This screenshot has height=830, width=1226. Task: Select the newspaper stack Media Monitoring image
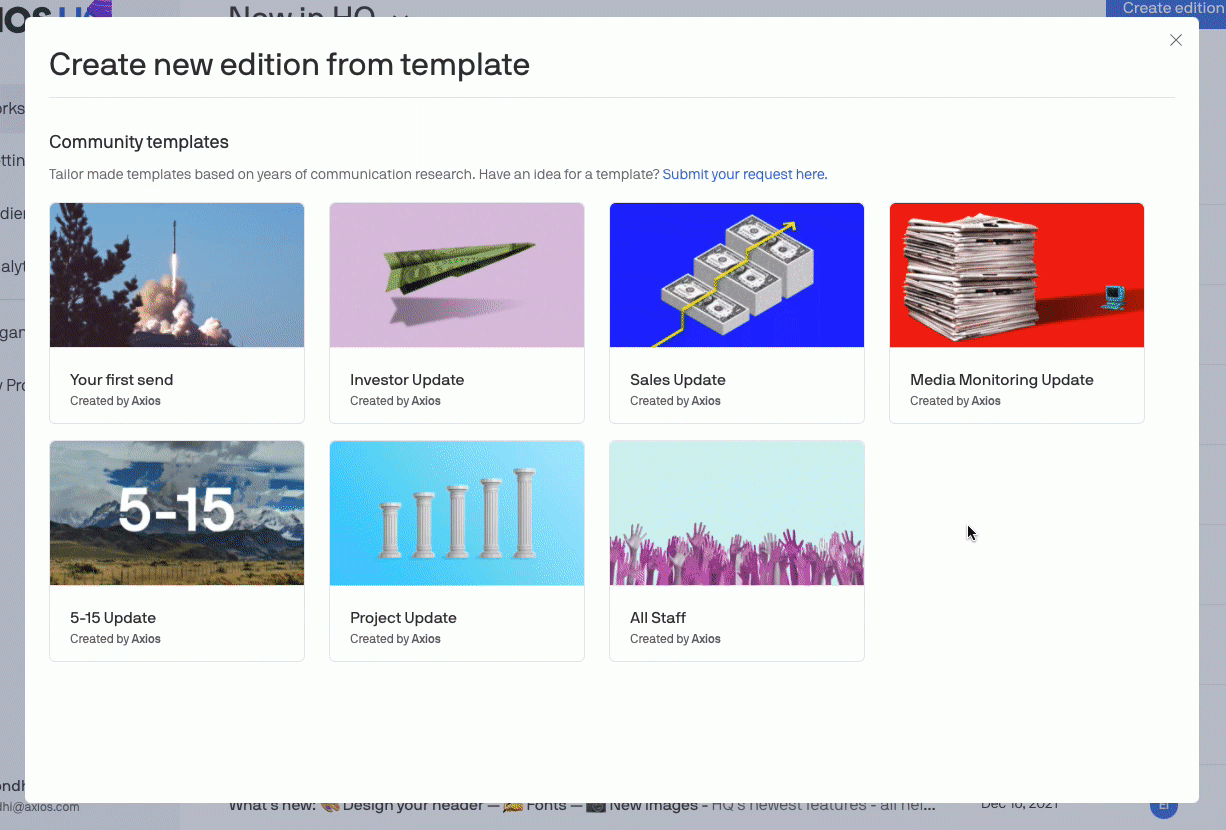point(1017,275)
